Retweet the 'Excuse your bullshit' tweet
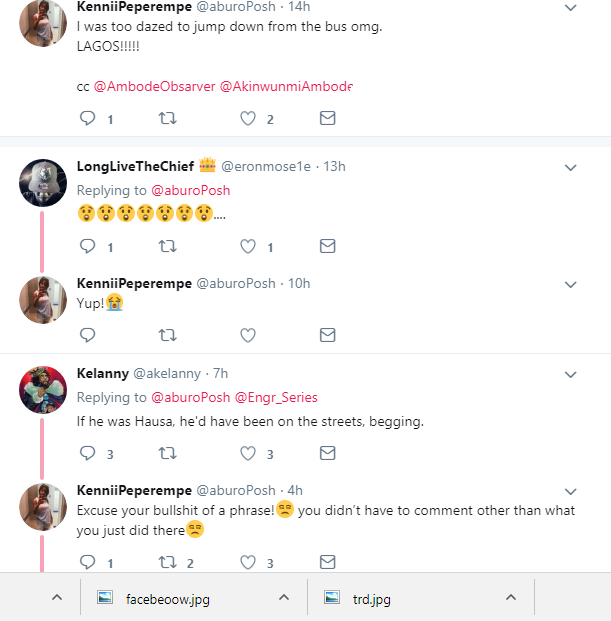 pyautogui.click(x=168, y=562)
